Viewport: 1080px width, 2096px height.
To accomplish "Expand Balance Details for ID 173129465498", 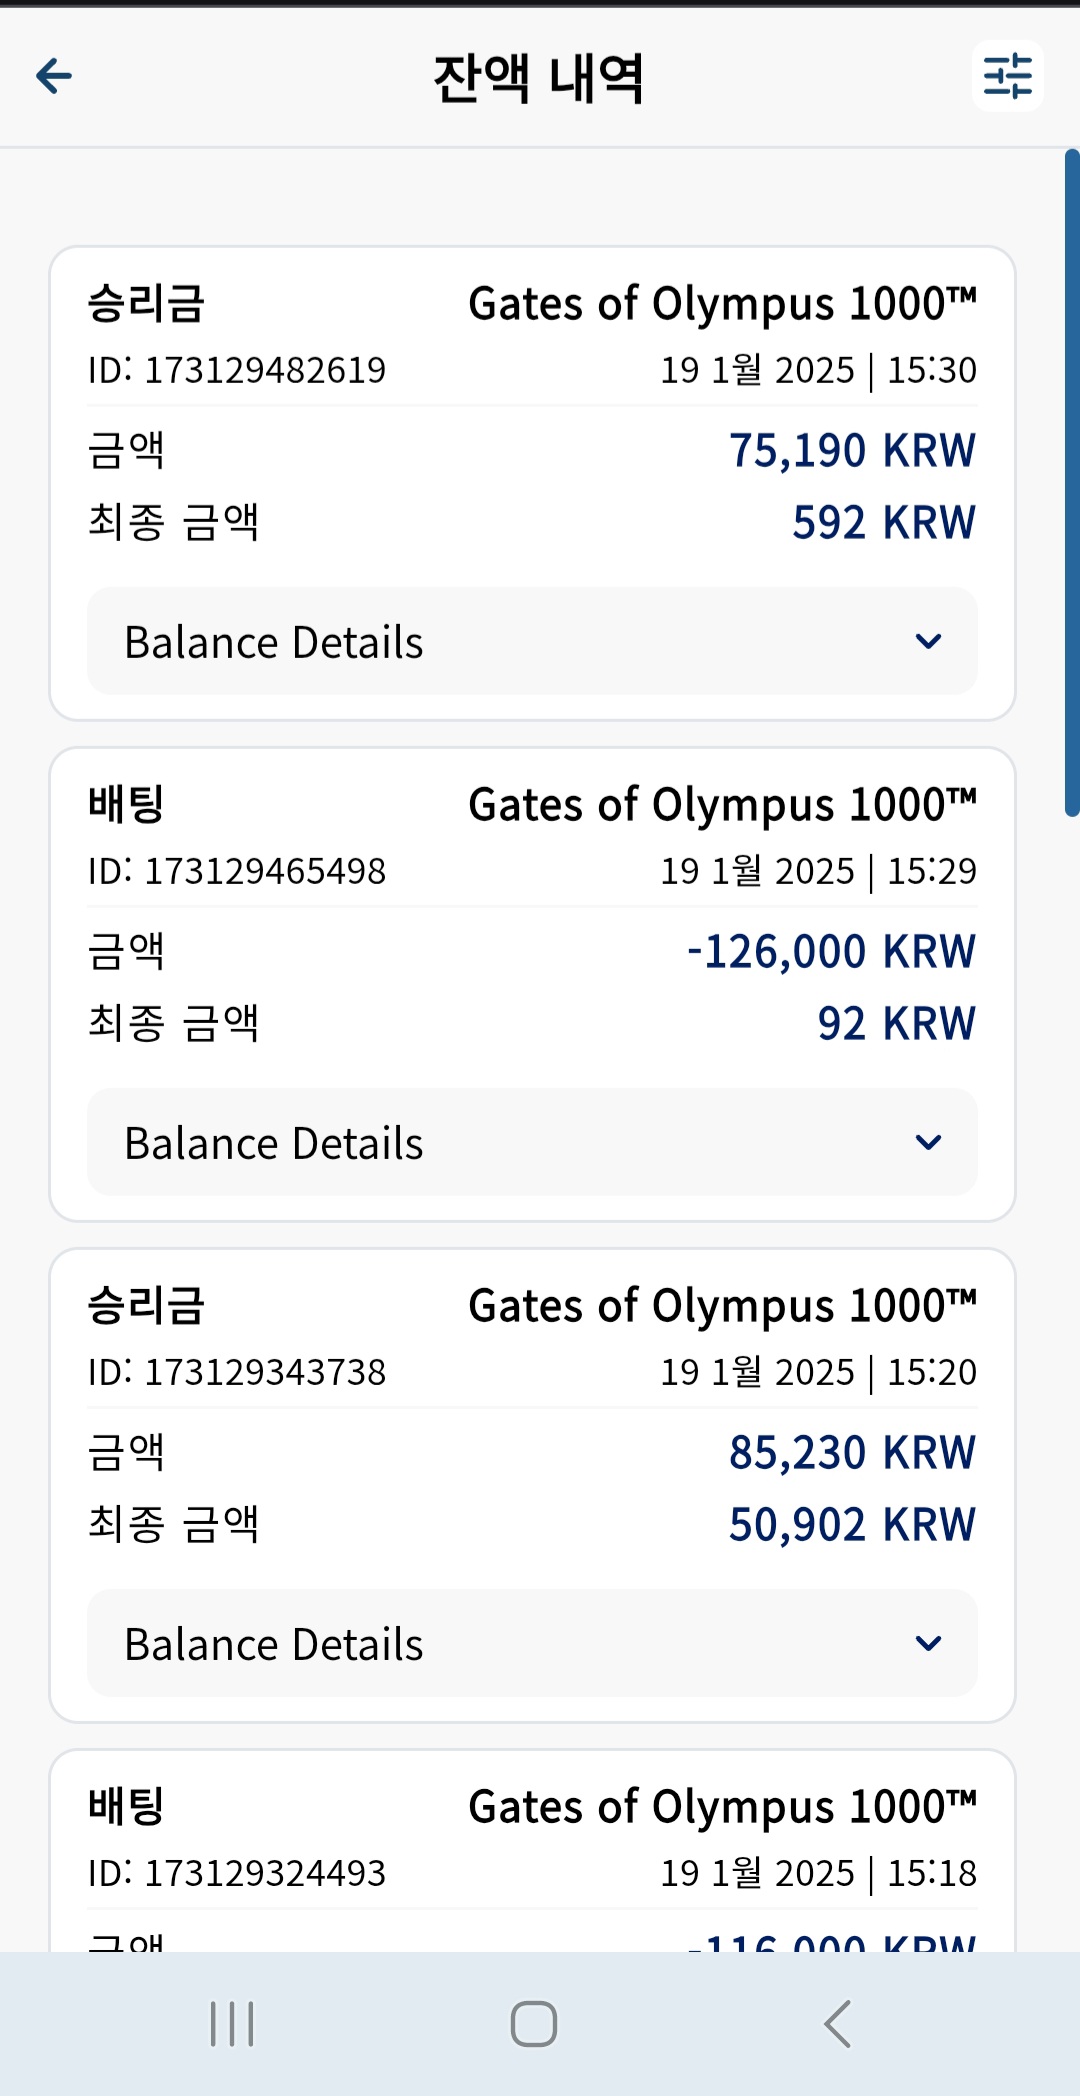I will (532, 1142).
